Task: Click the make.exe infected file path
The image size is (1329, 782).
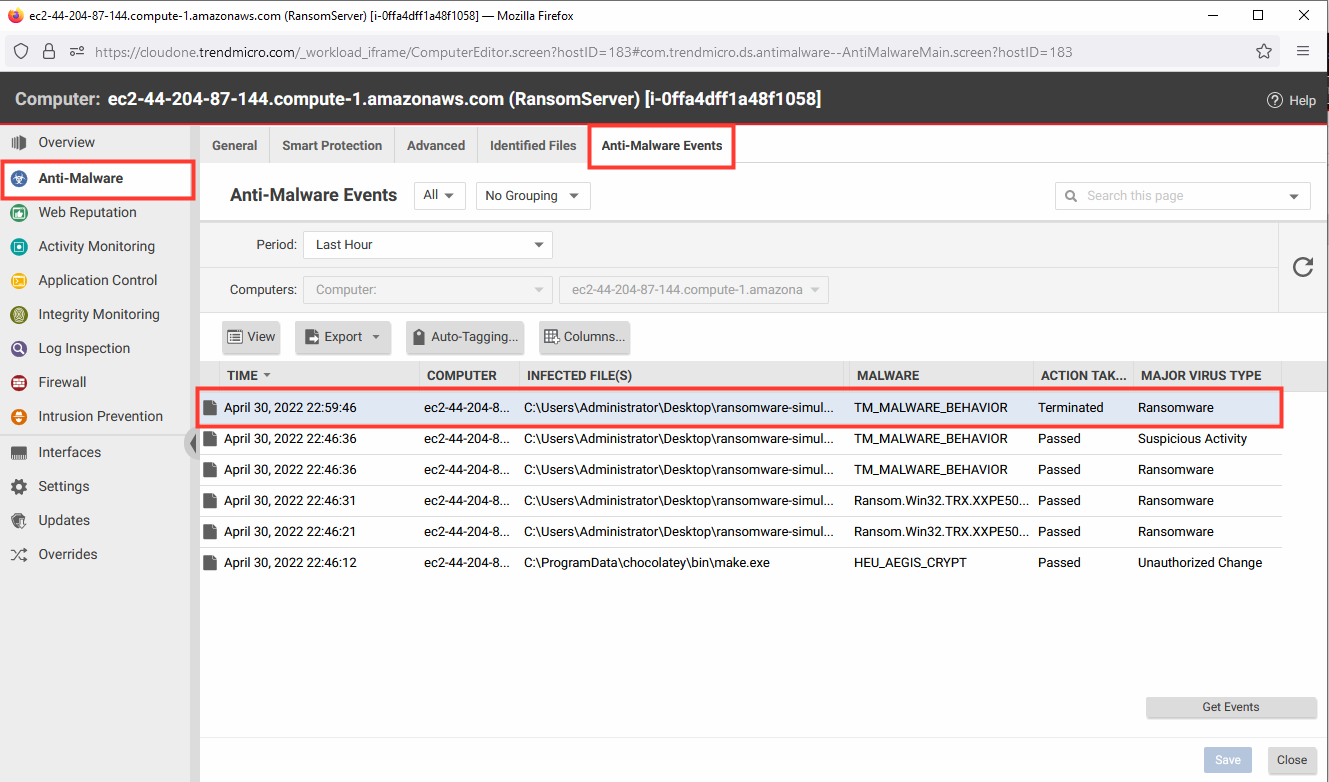Action: 647,563
